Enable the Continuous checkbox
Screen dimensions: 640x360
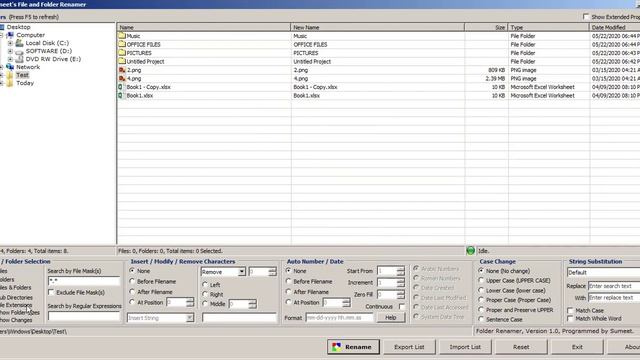pyautogui.click(x=402, y=306)
